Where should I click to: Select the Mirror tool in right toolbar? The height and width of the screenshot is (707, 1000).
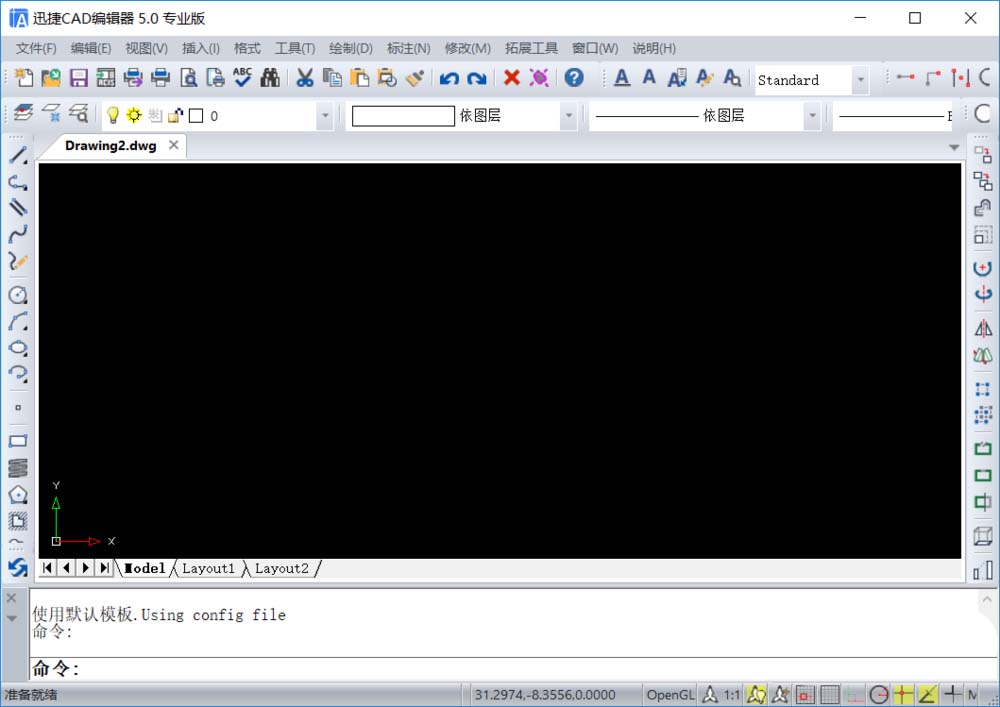(983, 328)
